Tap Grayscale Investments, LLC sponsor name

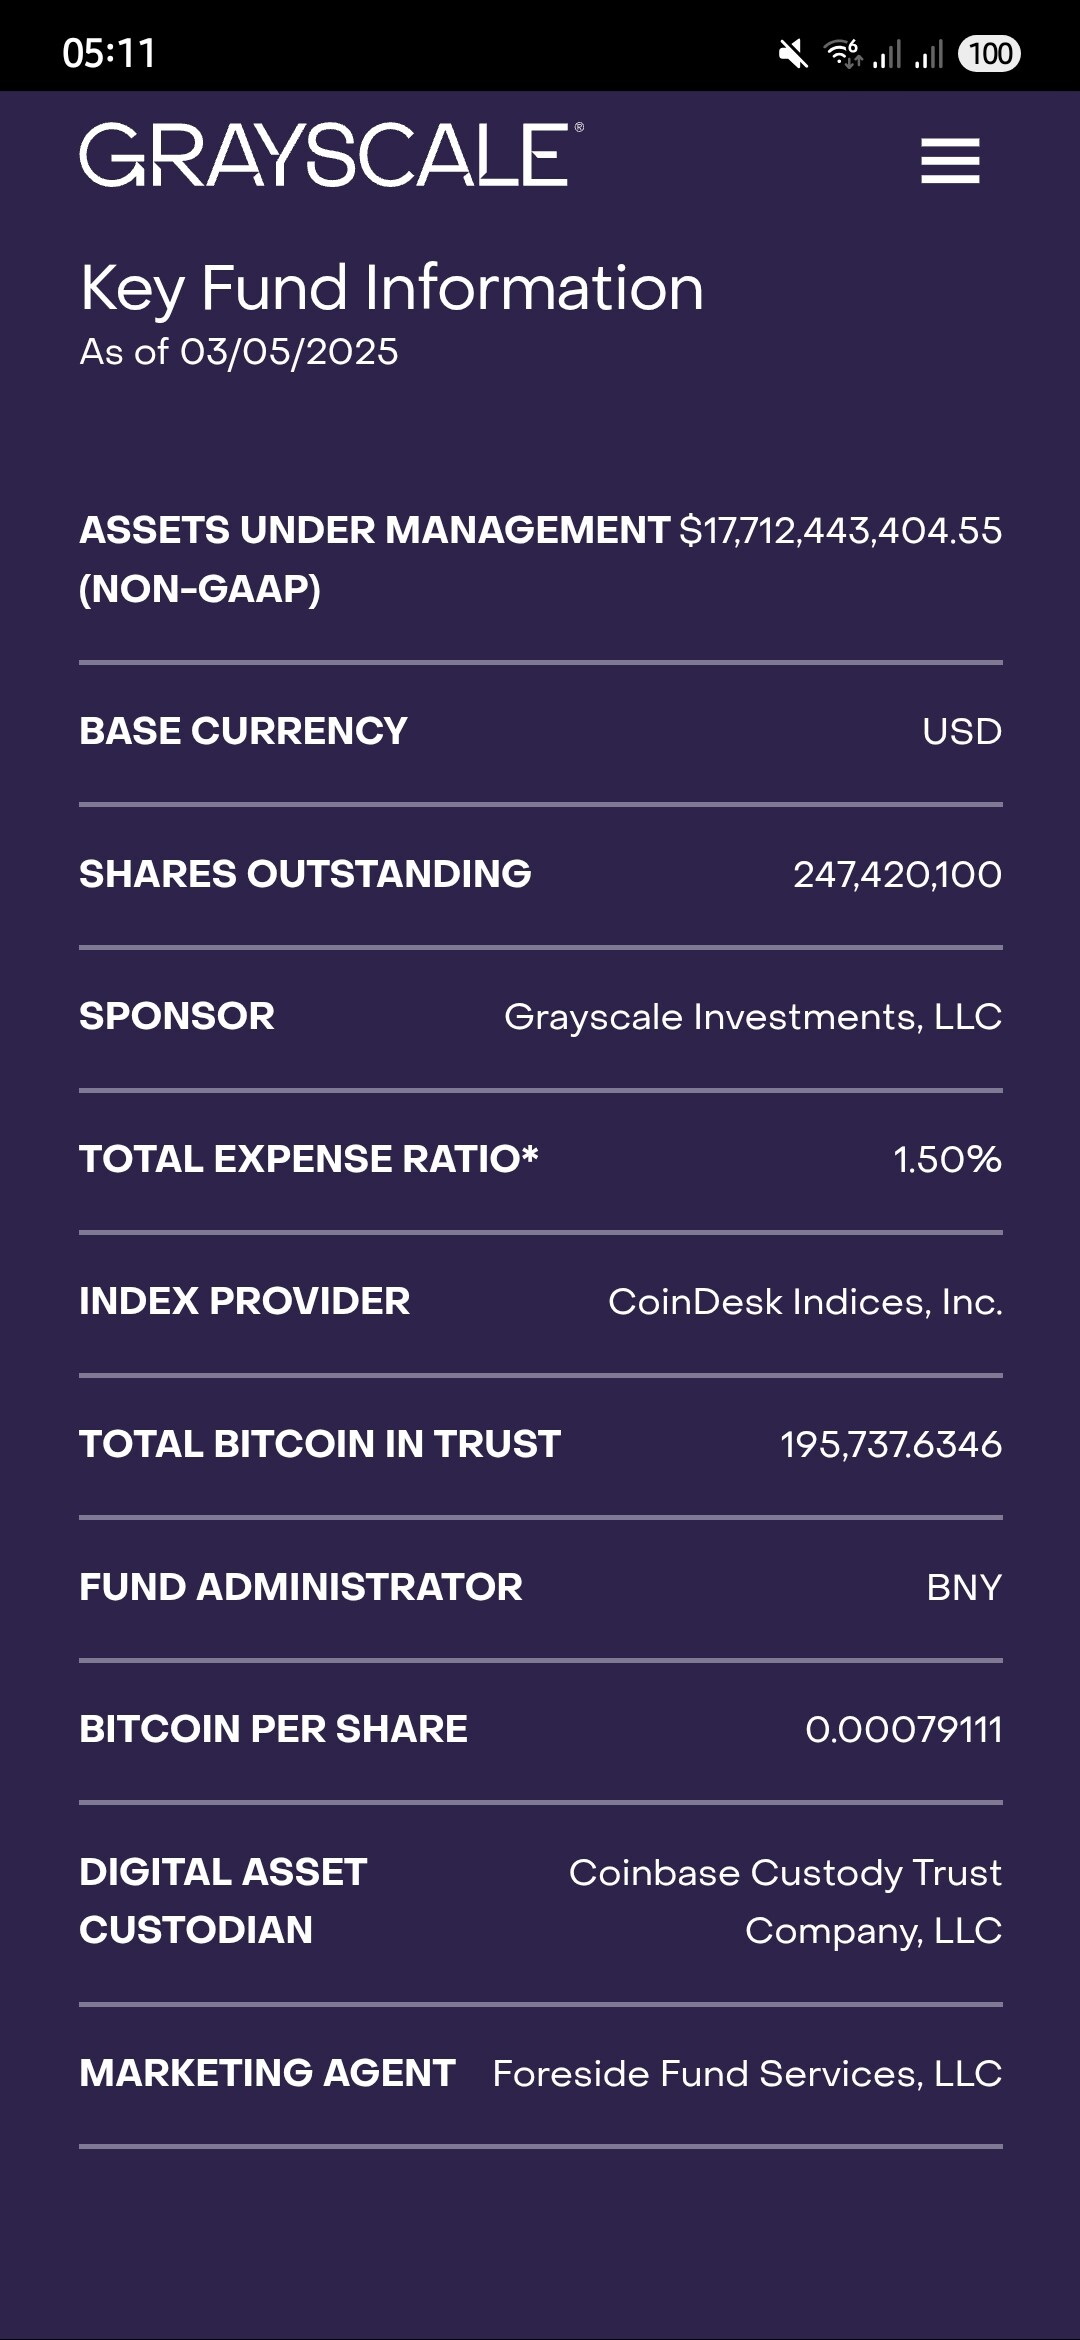(753, 1017)
